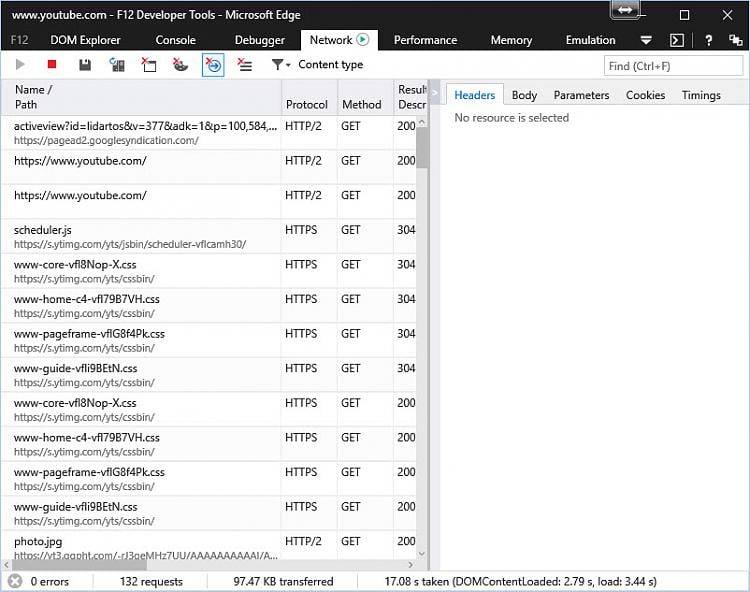Click the vertical scrollbar up arrow
The image size is (750, 592).
421,122
